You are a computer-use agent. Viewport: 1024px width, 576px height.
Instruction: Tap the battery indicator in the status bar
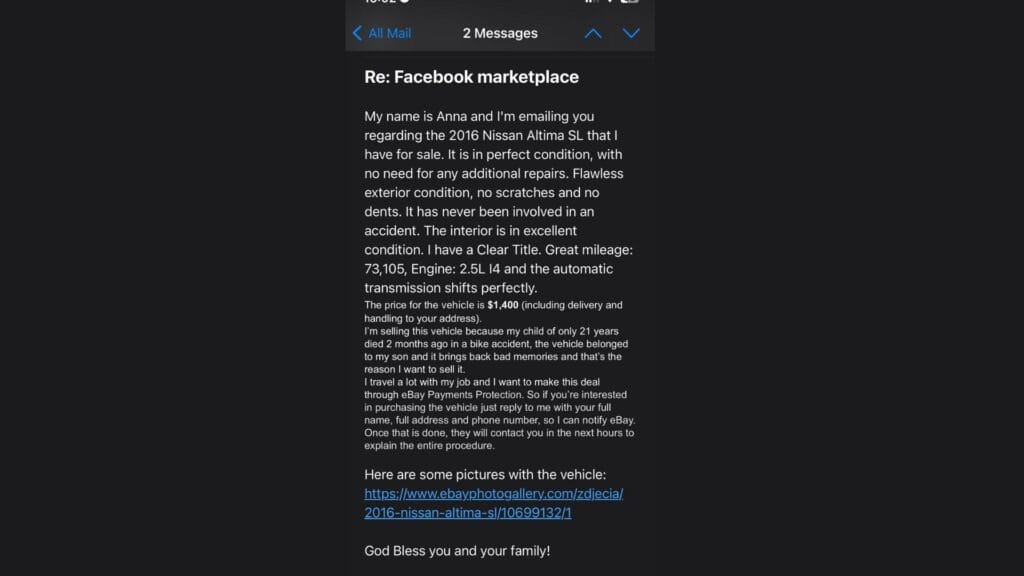pos(632,4)
